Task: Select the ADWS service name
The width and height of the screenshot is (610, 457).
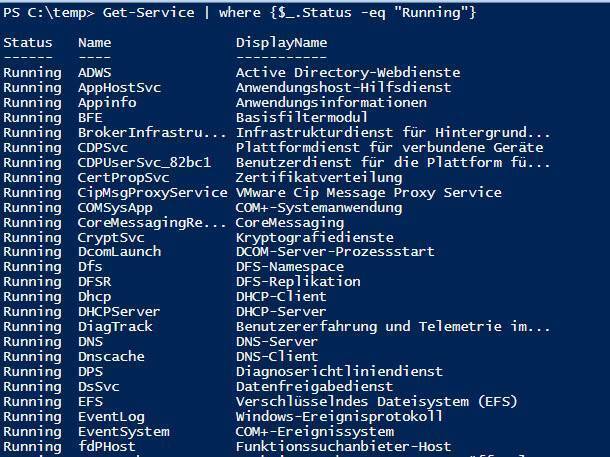Action: tap(94, 72)
